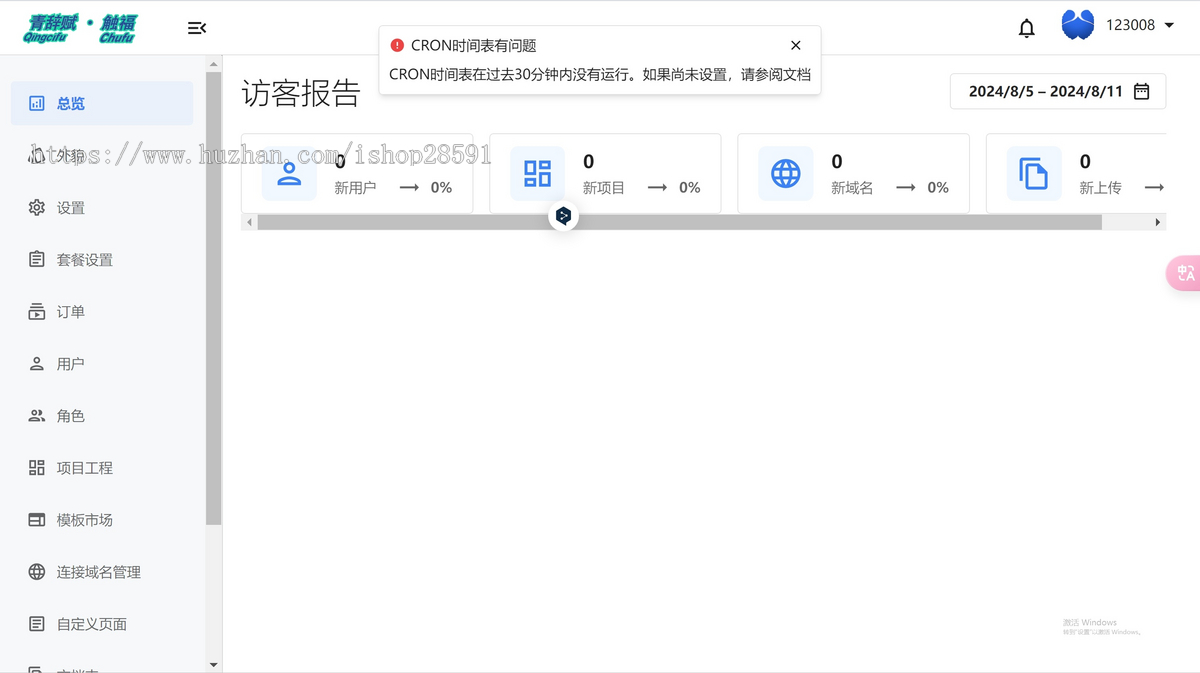Viewport: 1200px width, 673px height.
Task: Click the sidebar vertical scrollbar thumb
Action: click(x=213, y=298)
